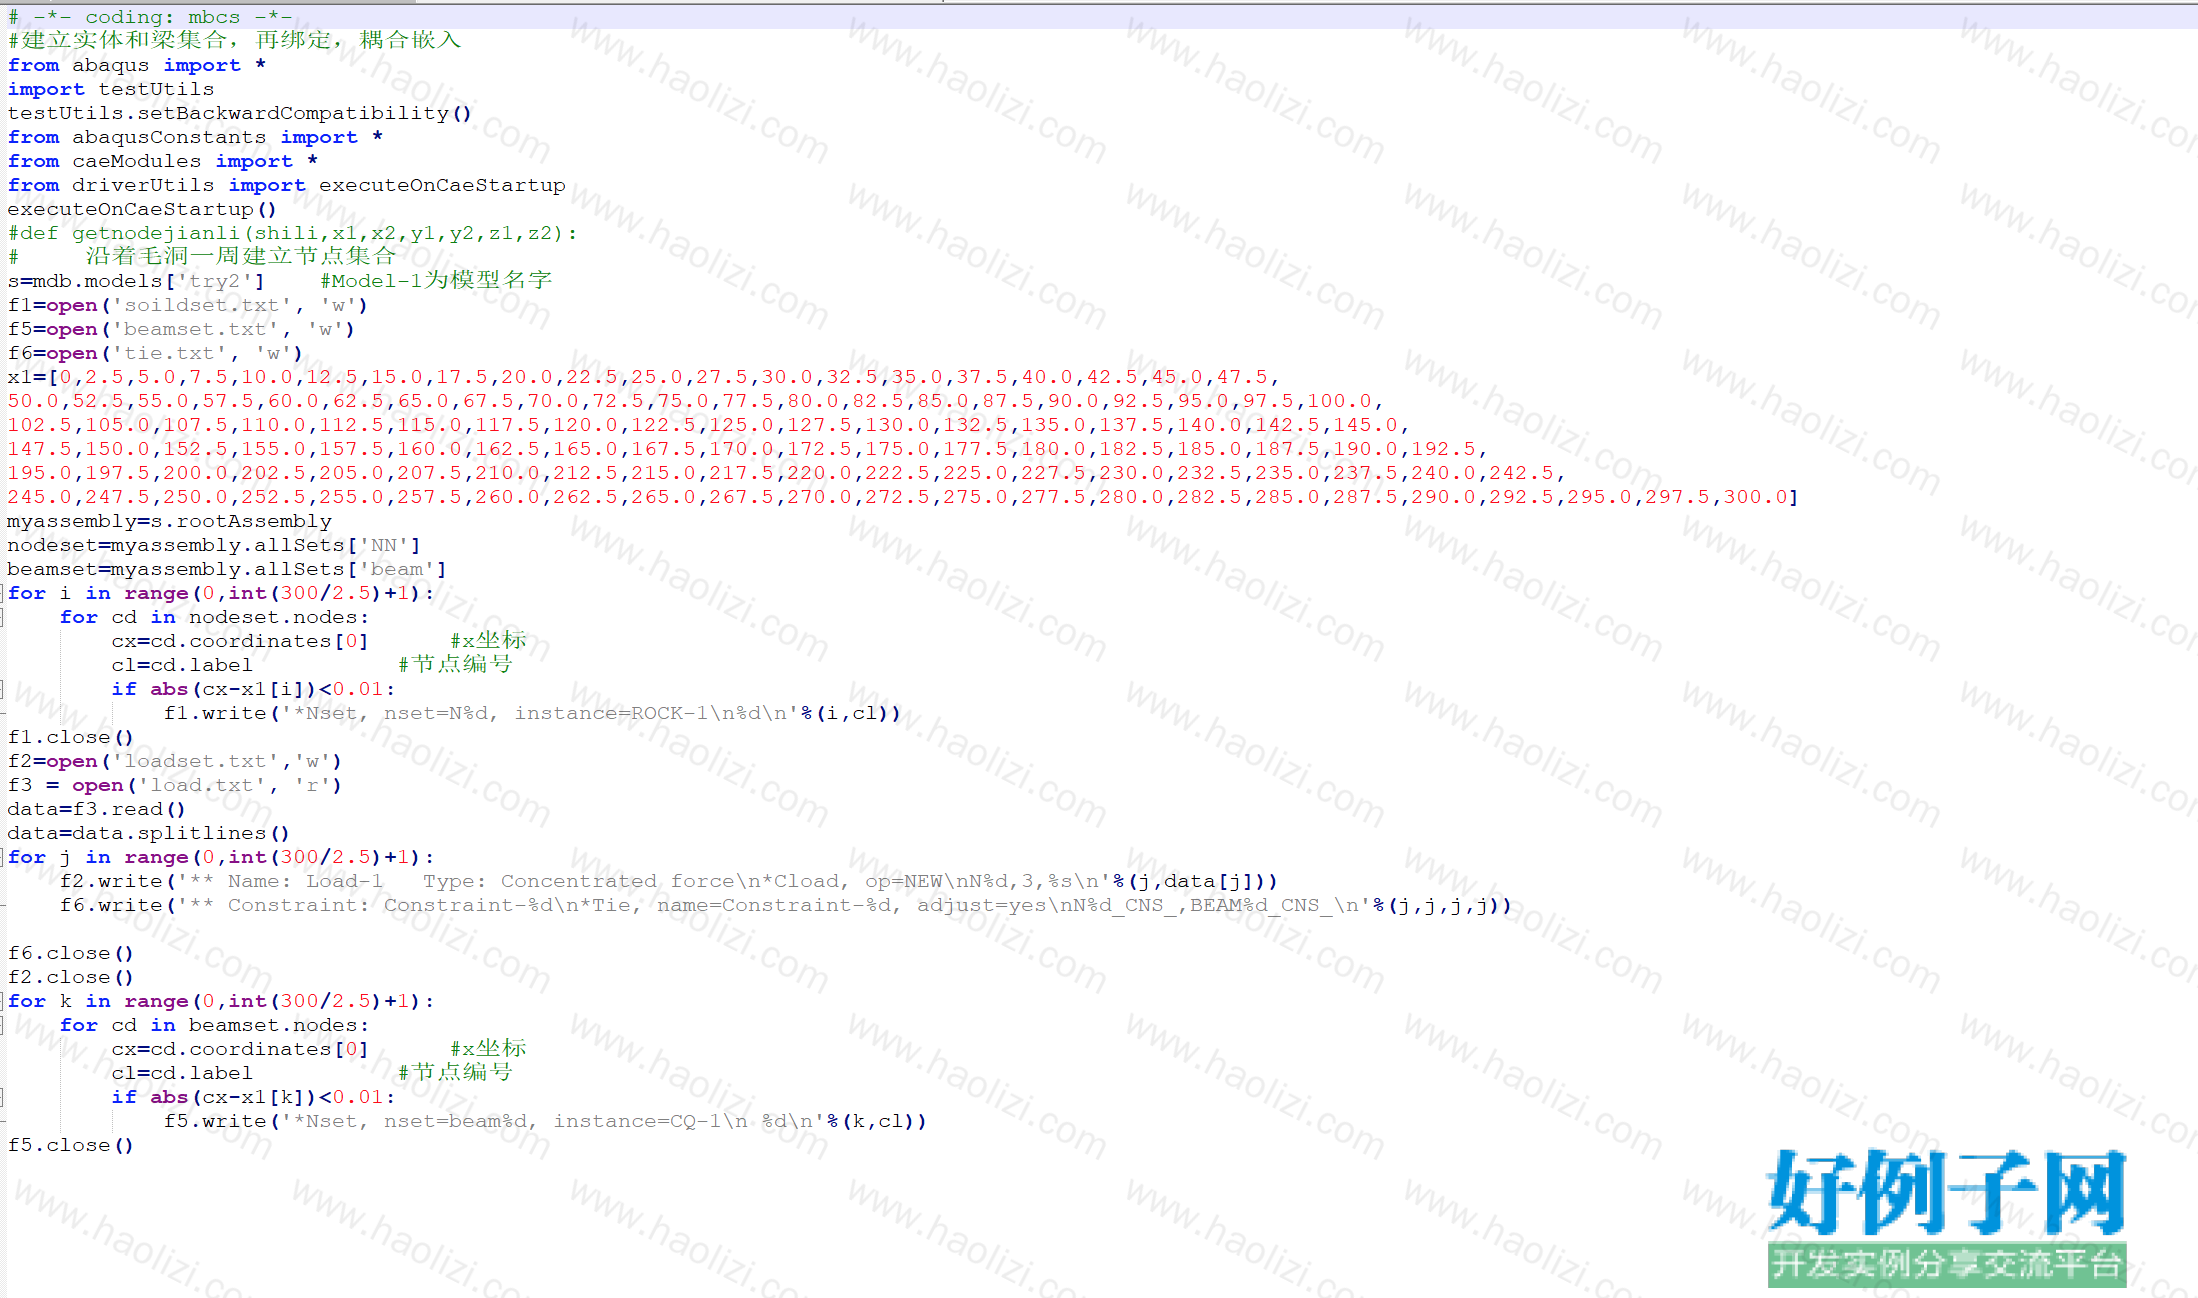
Task: Click the value '300.0]' ending the x1 list
Action: coord(1760,497)
